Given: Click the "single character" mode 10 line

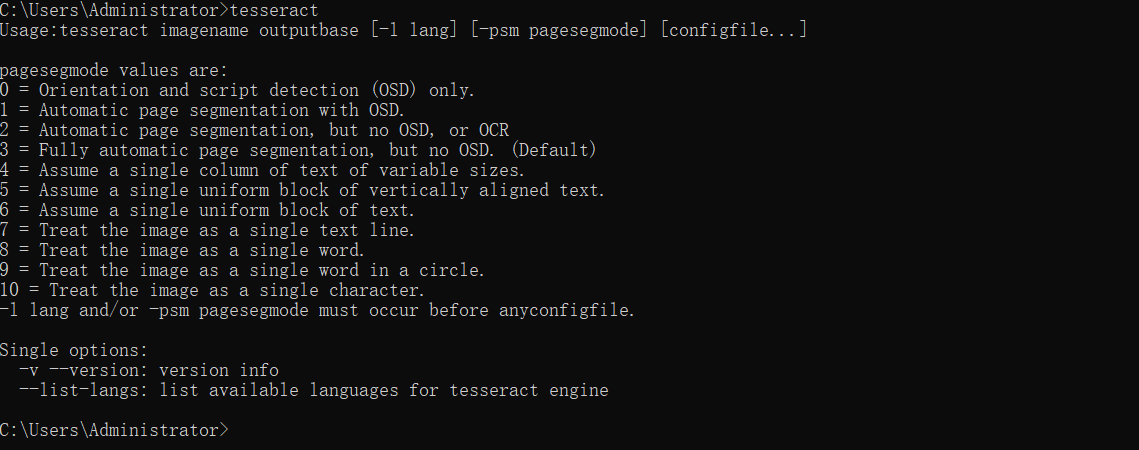Looking at the screenshot, I should pyautogui.click(x=212, y=290).
